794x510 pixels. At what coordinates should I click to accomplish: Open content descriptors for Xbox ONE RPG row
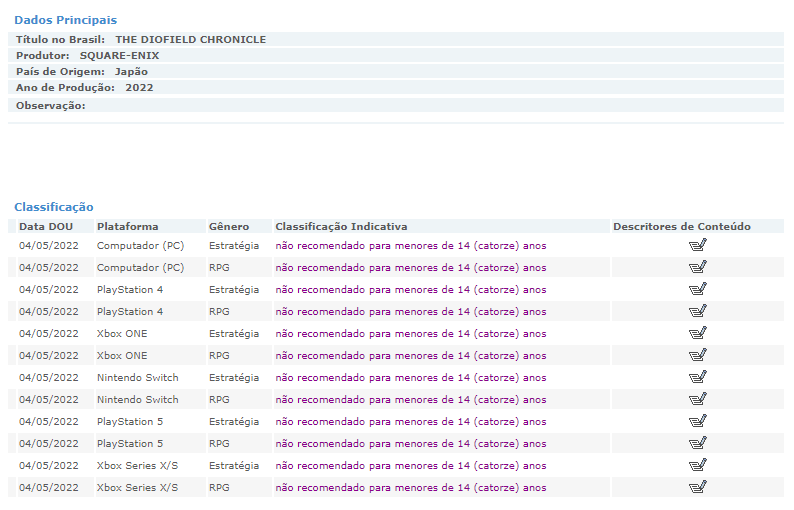(697, 356)
